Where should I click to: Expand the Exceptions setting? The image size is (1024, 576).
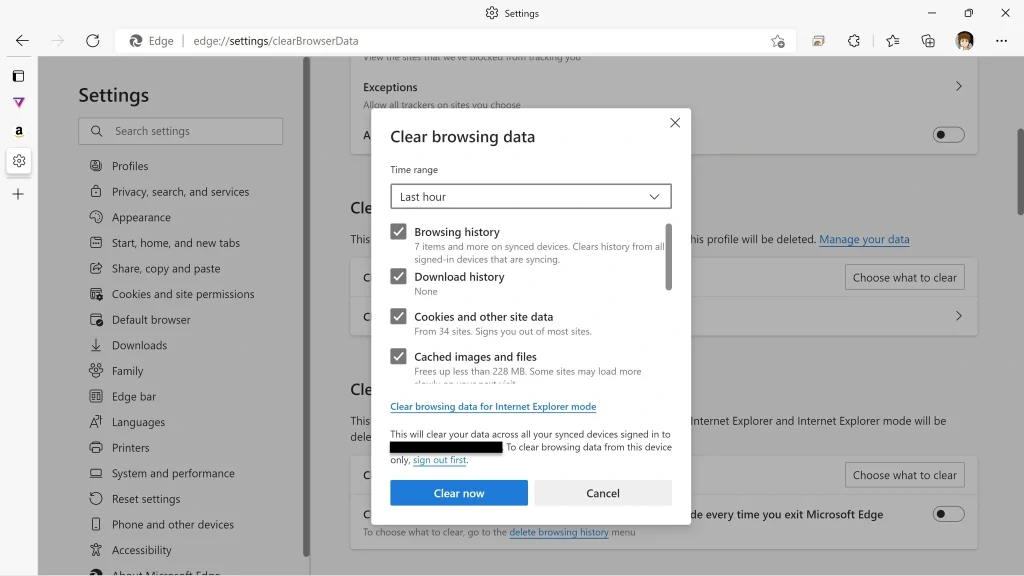(957, 86)
